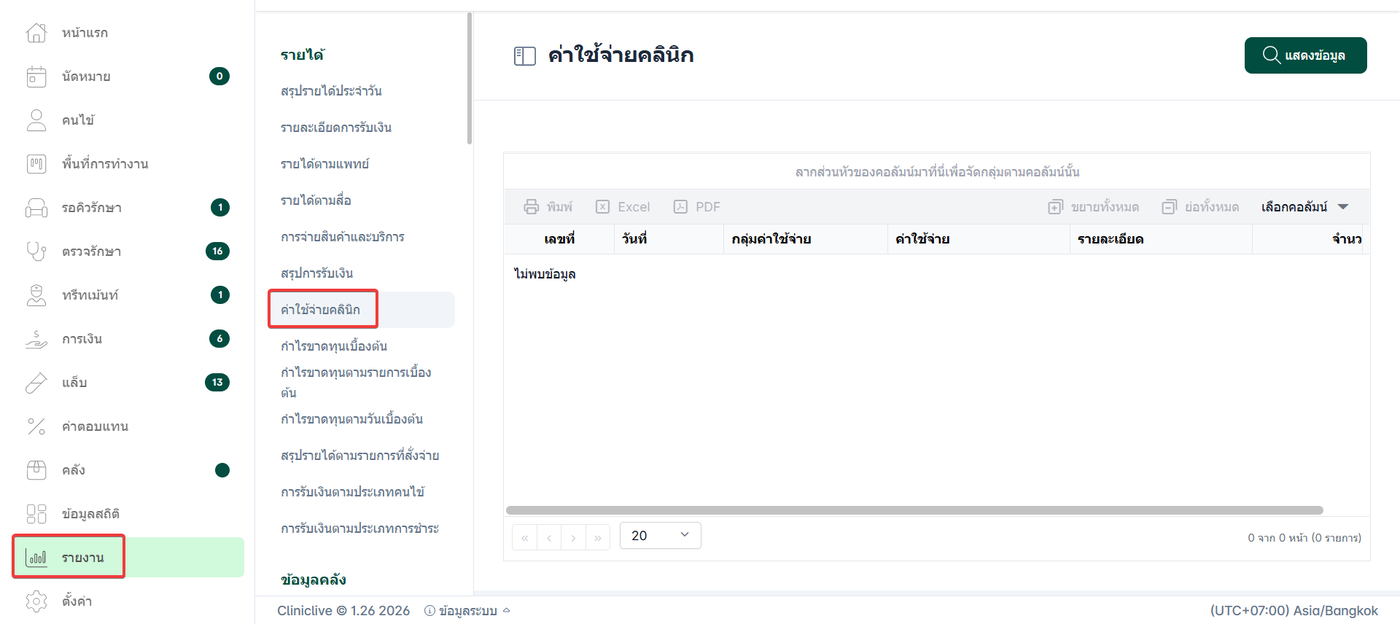Click the report list vertical scrollbar
Screen dimensions: 1400x624
pyautogui.click(x=469, y=78)
